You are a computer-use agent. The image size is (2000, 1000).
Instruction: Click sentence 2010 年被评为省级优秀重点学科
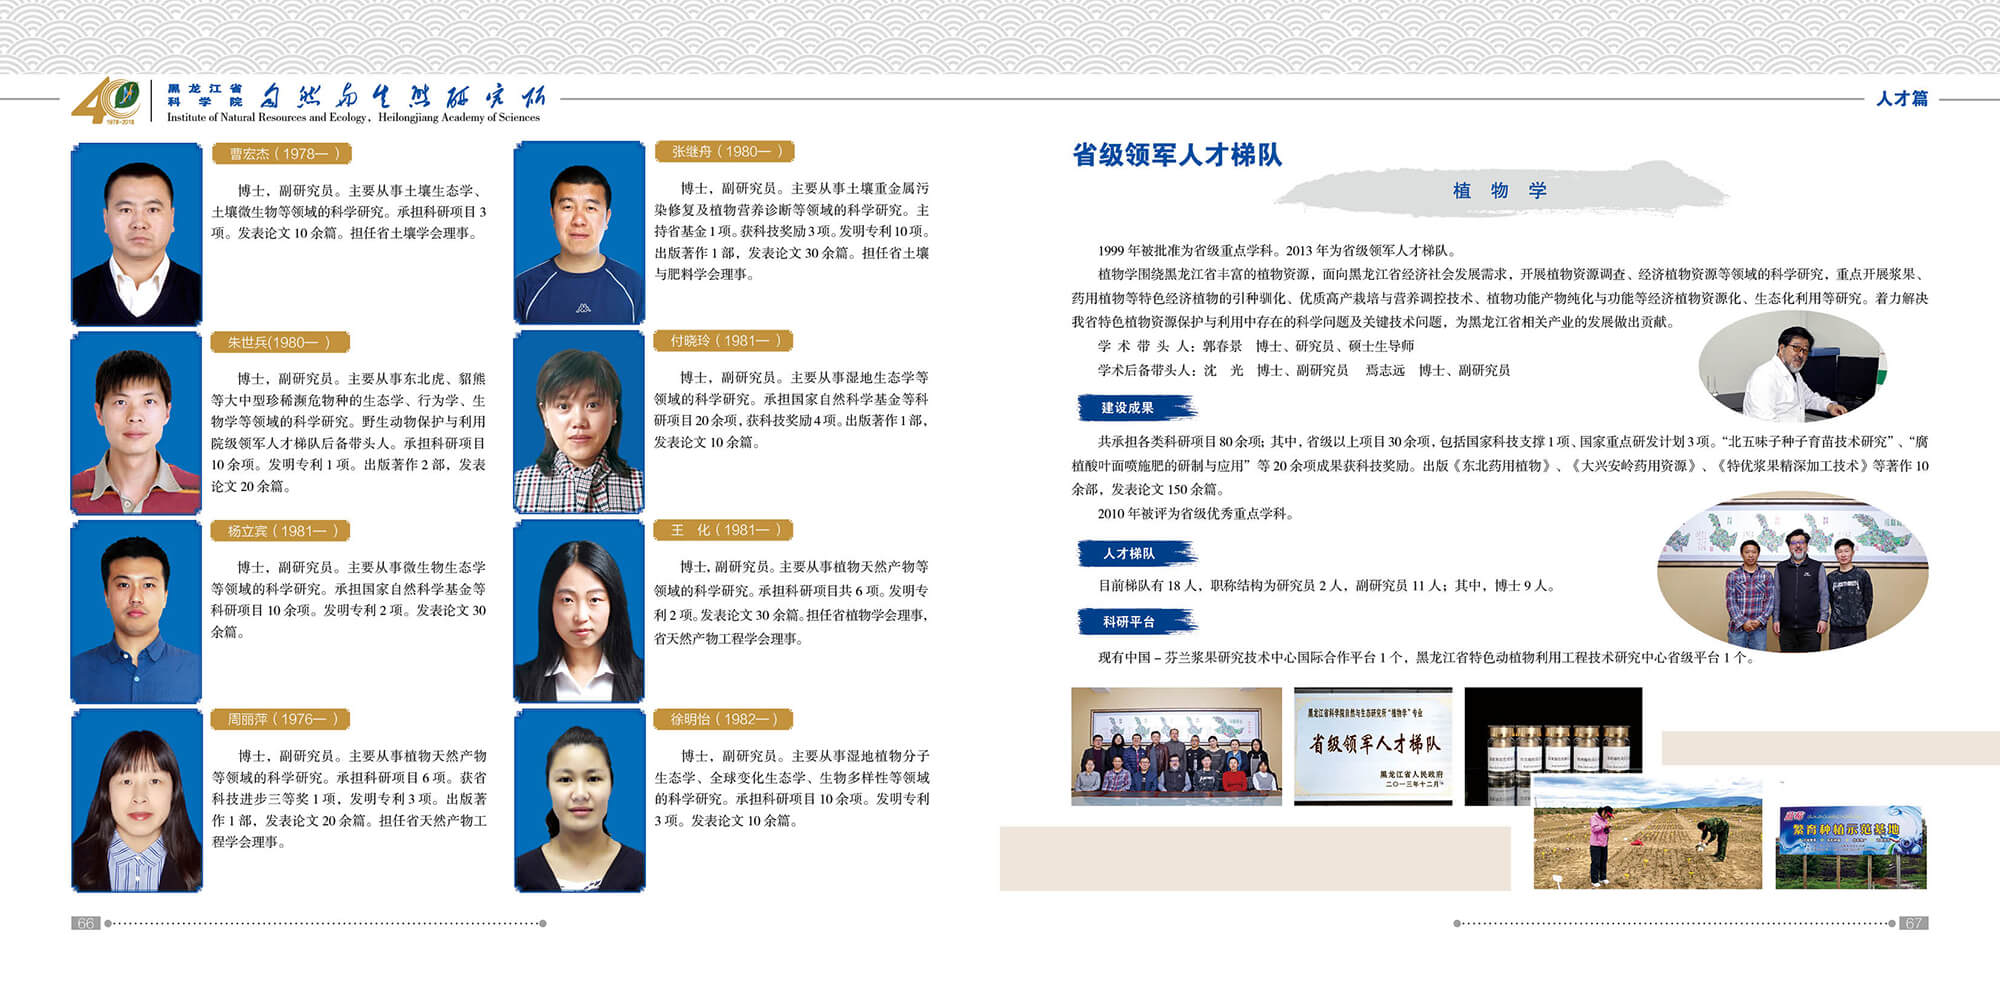(x=1197, y=514)
